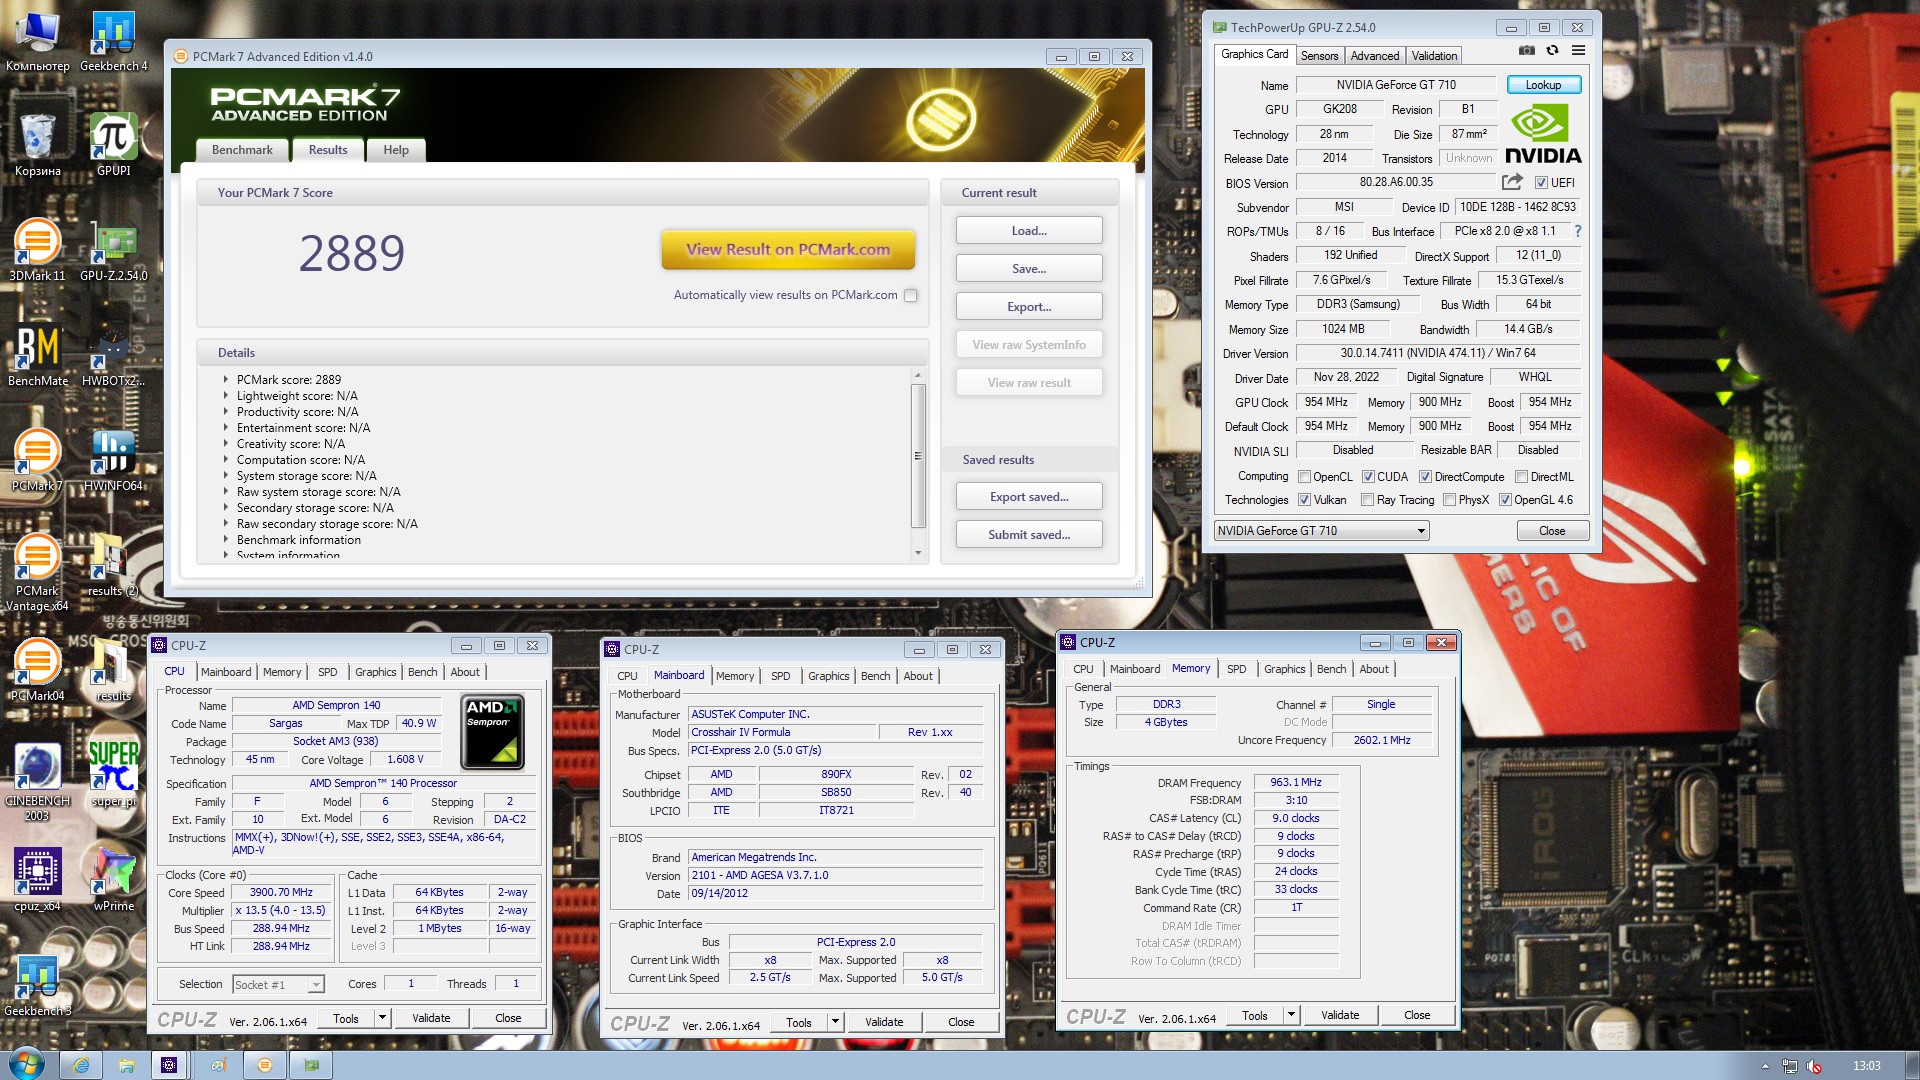
Task: Open Geekbench 4 desktop icon
Action: pos(113,40)
